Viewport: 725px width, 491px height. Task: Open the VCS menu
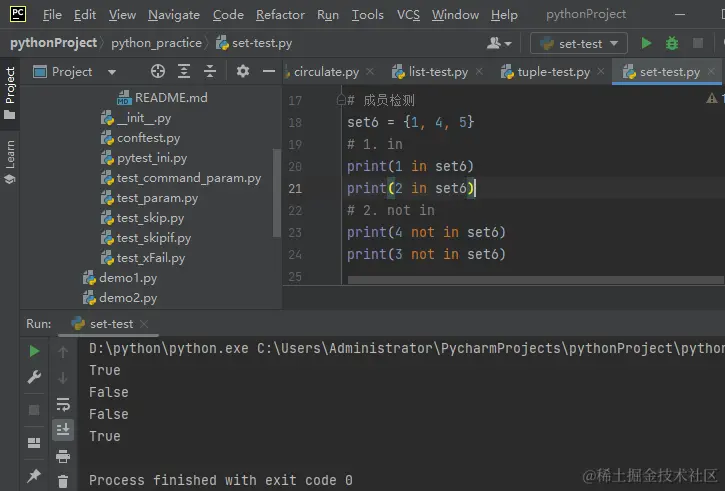pos(408,15)
